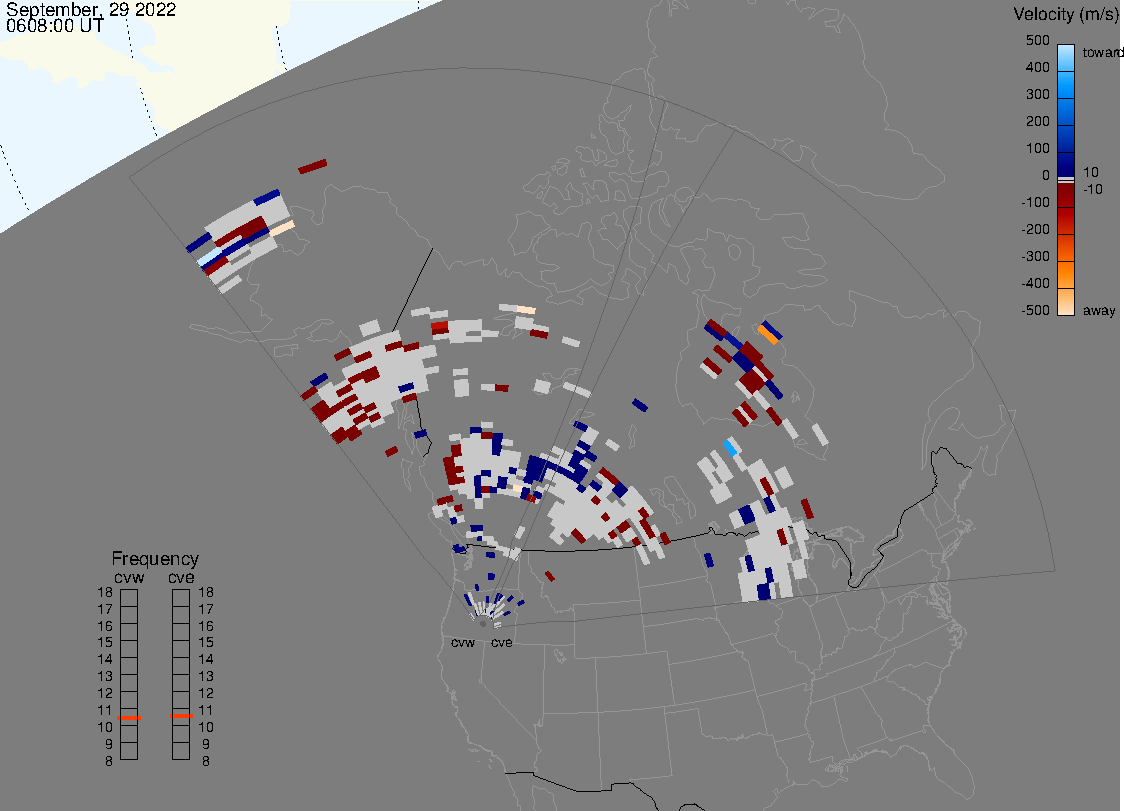
Task: Pick the navy 0–100 color bar segment
Action: coord(1066,165)
